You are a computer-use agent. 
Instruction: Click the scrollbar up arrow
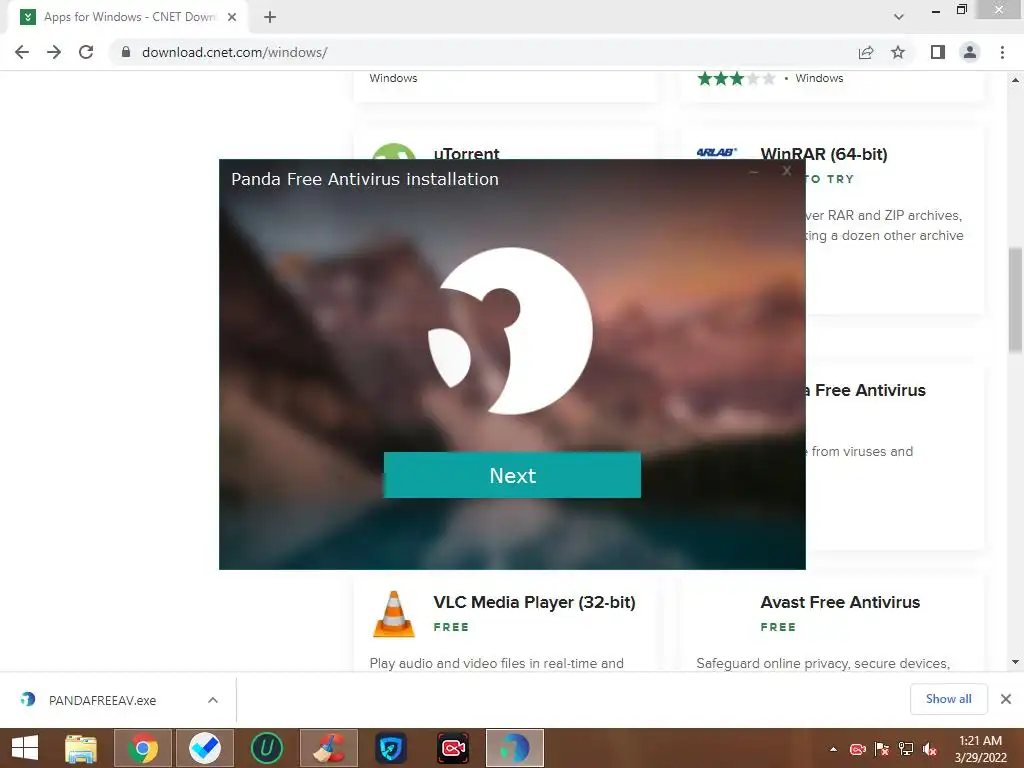pyautogui.click(x=1015, y=80)
